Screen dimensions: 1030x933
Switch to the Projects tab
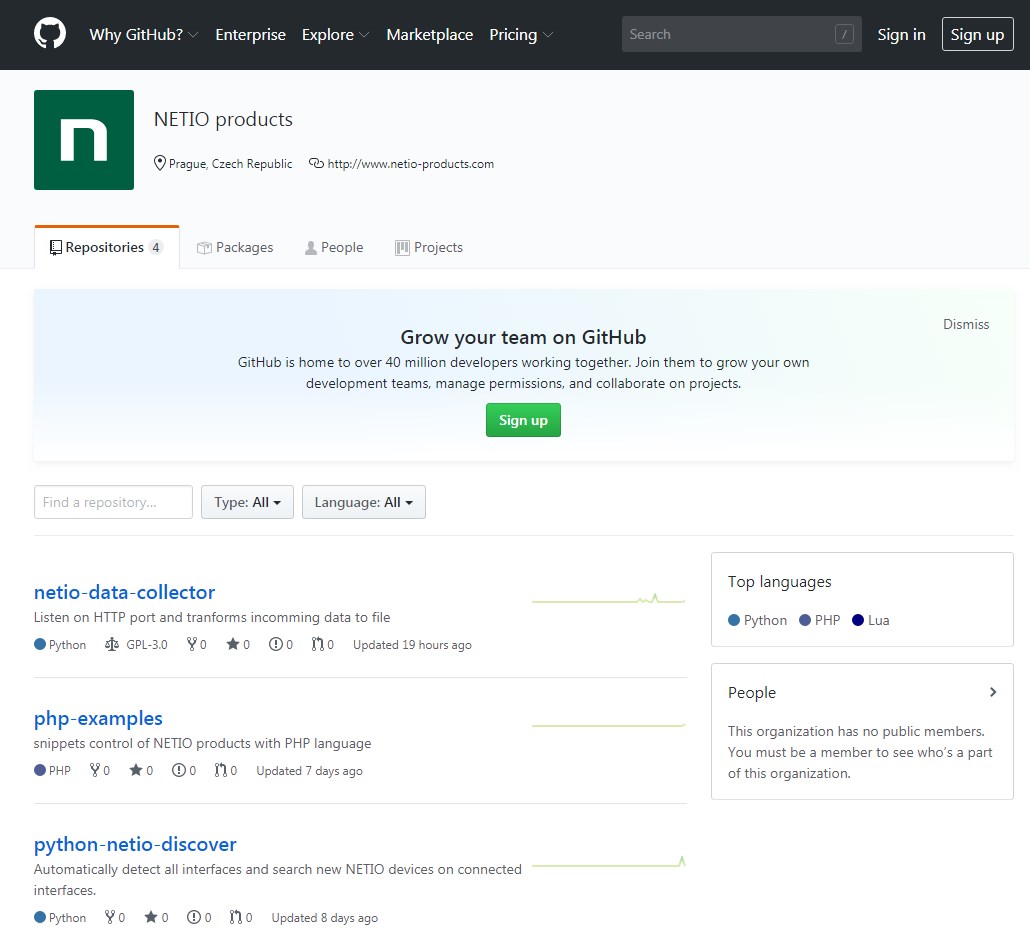click(x=429, y=248)
